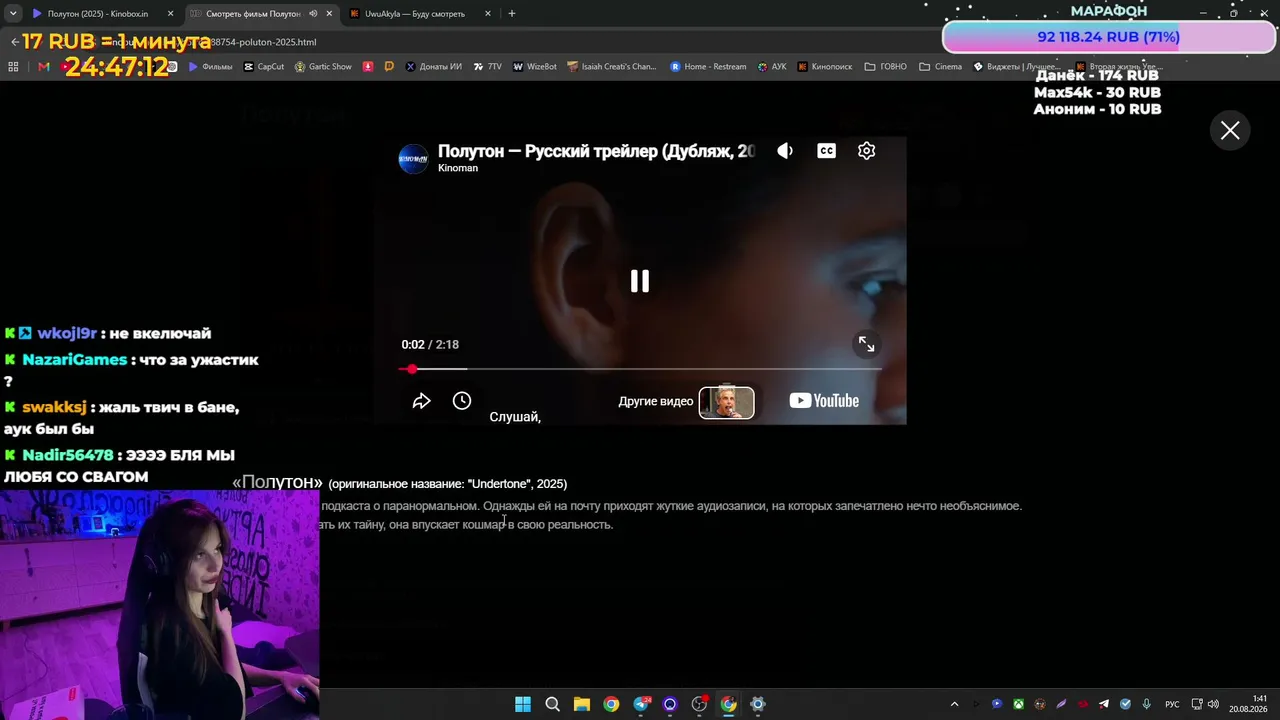Open the Windows Start menu
The height and width of the screenshot is (720, 1280).
point(523,704)
